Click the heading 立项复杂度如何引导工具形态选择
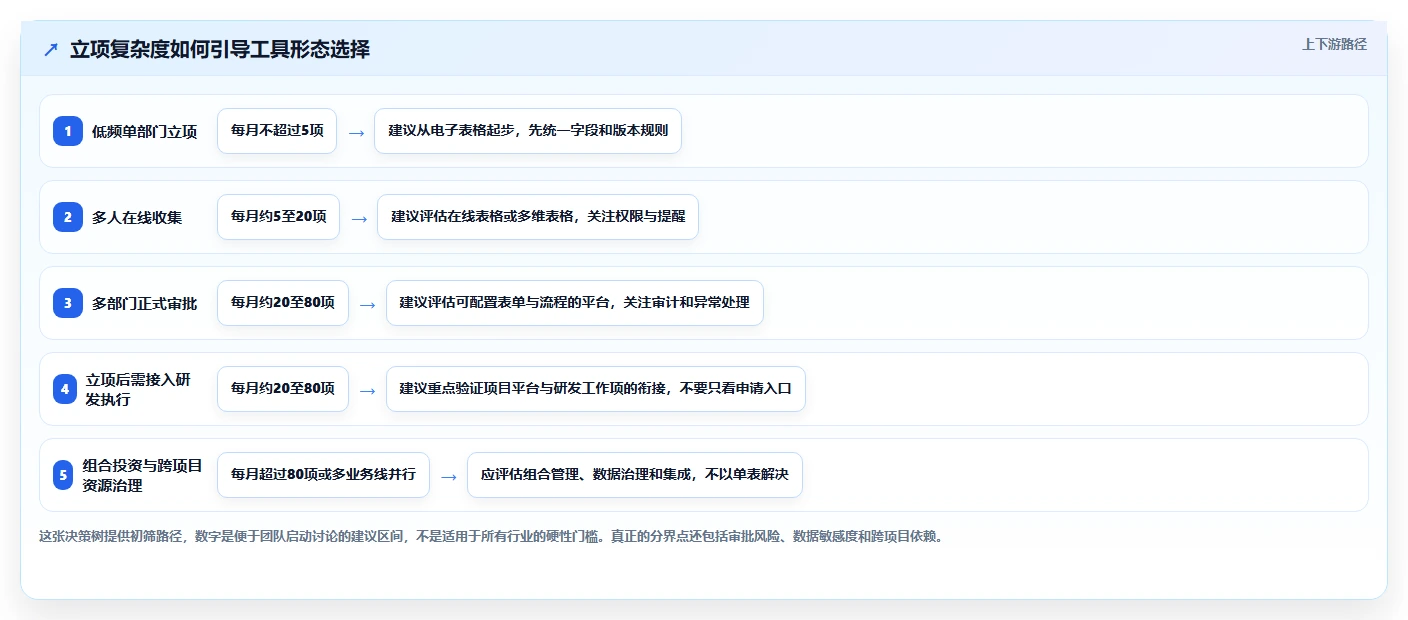 (x=220, y=49)
